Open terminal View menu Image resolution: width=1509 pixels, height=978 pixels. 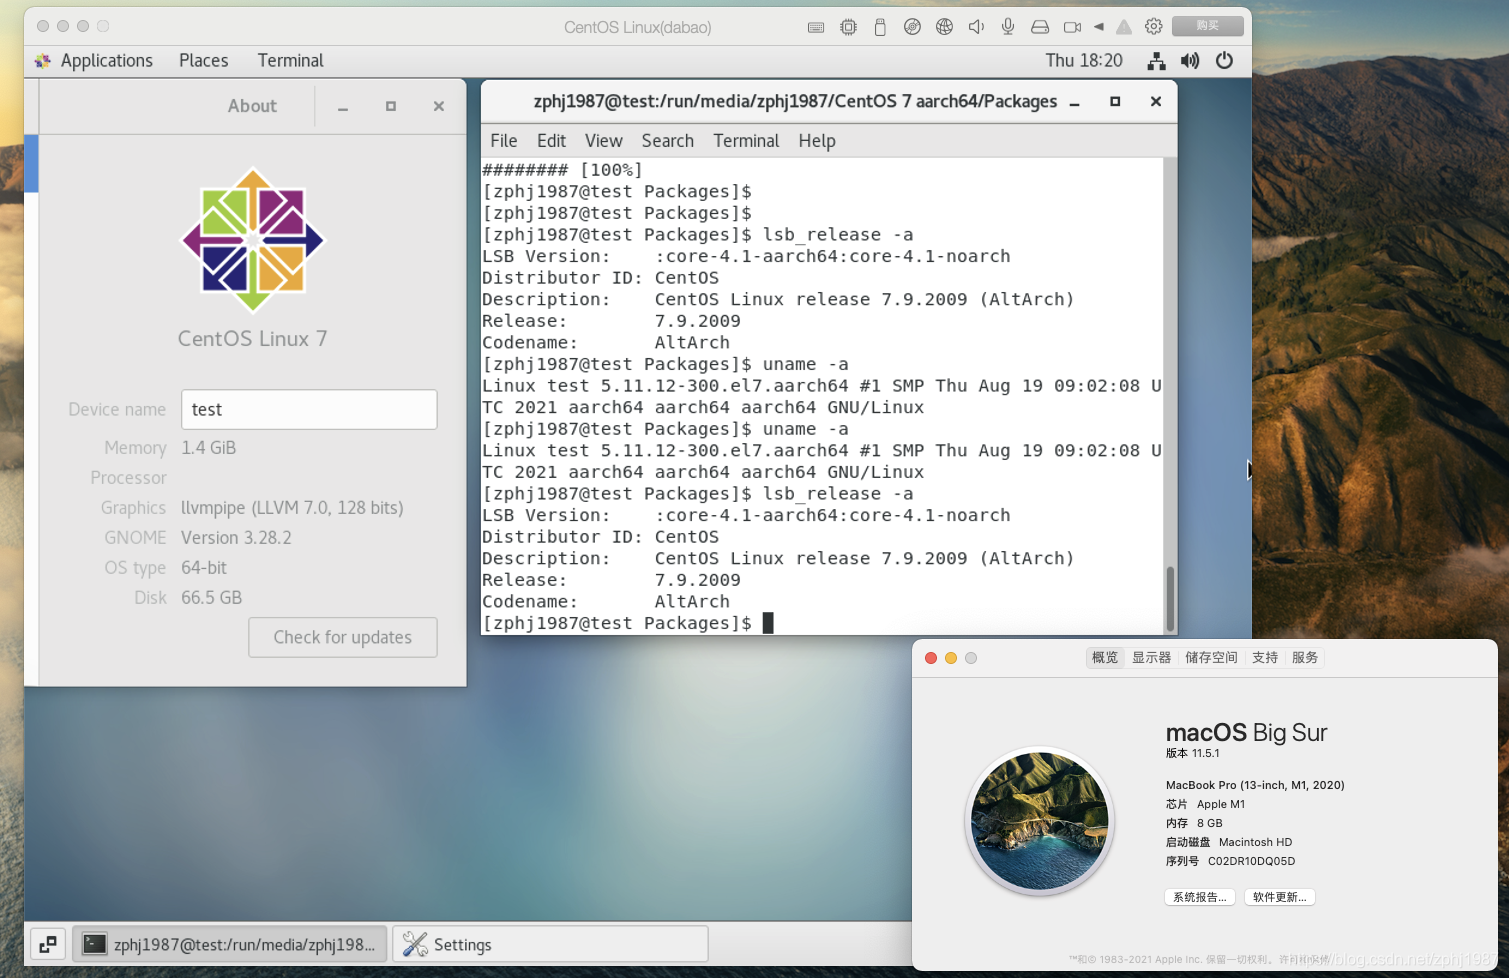pos(603,141)
